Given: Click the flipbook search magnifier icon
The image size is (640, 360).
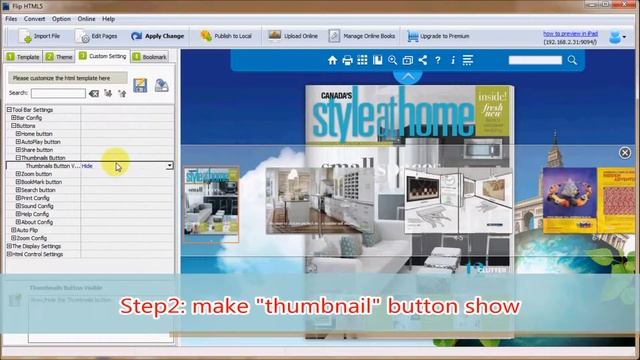Looking at the screenshot, I should click(572, 60).
